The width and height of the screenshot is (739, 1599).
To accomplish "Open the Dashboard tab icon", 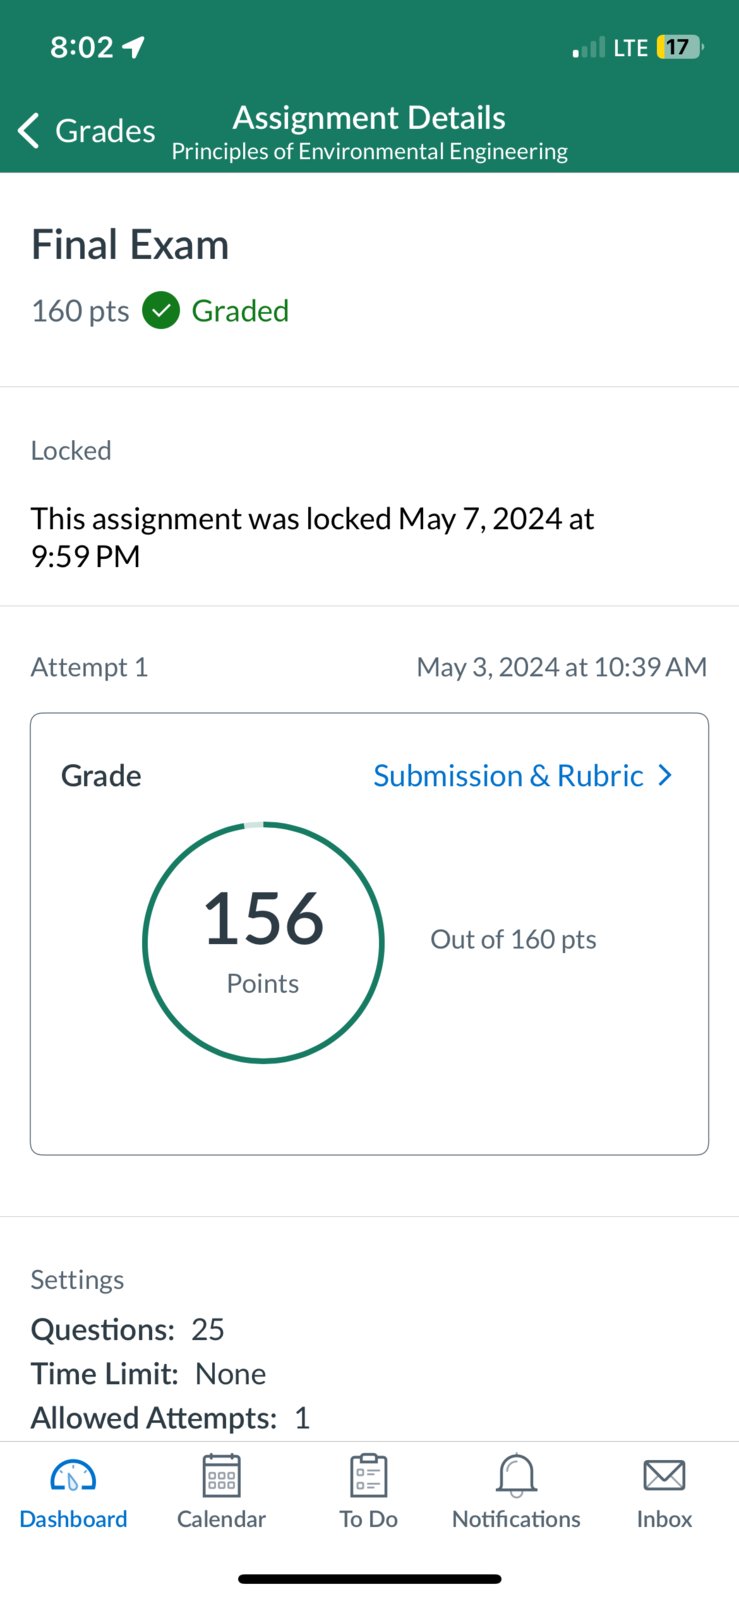I will 73,1475.
